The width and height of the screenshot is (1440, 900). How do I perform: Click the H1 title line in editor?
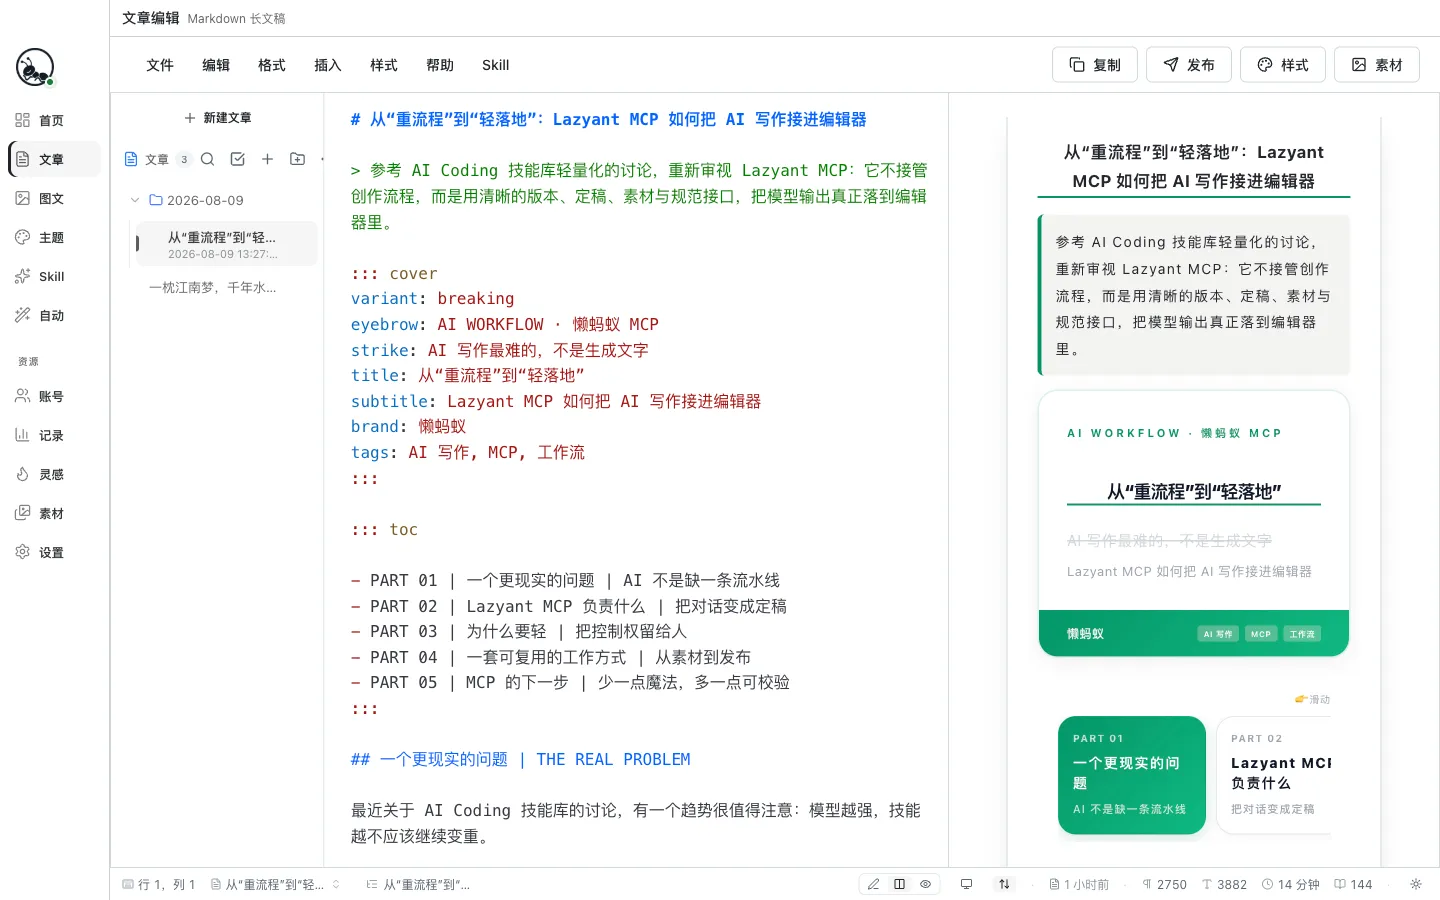click(608, 119)
